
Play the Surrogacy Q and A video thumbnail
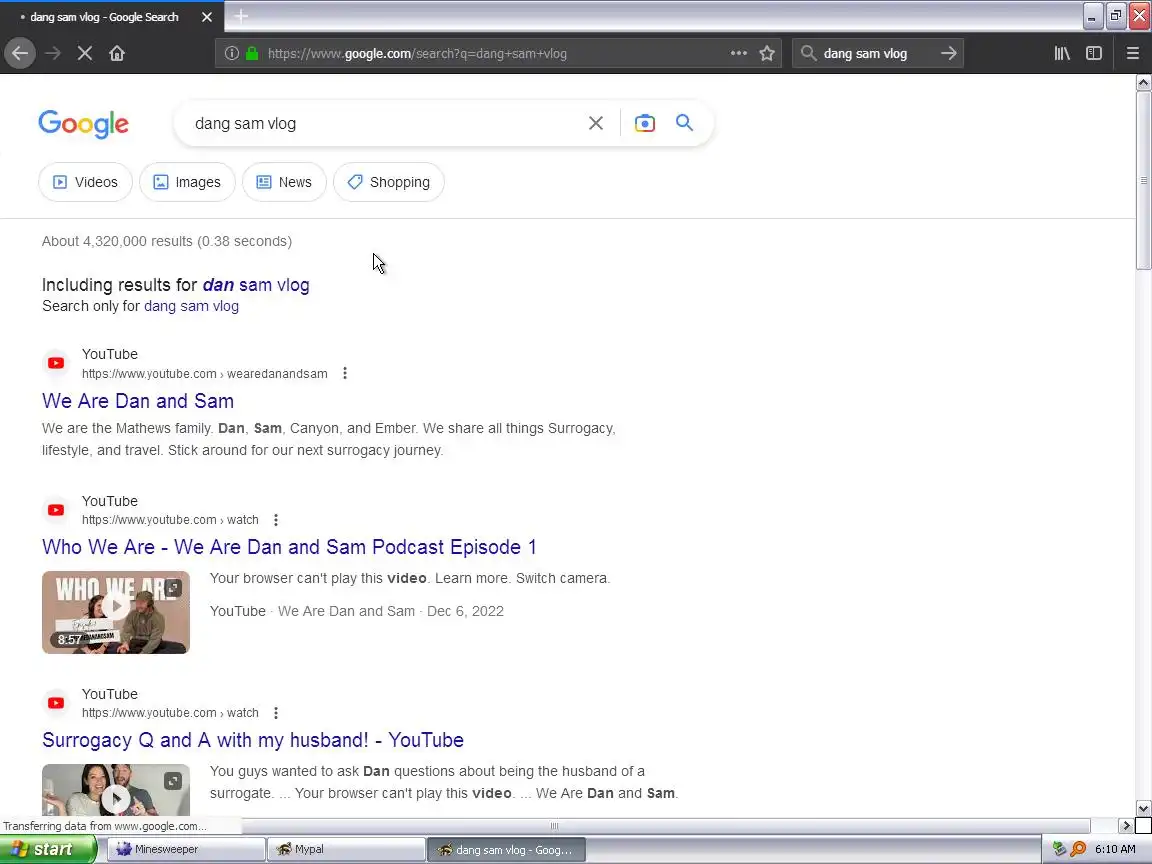click(115, 791)
